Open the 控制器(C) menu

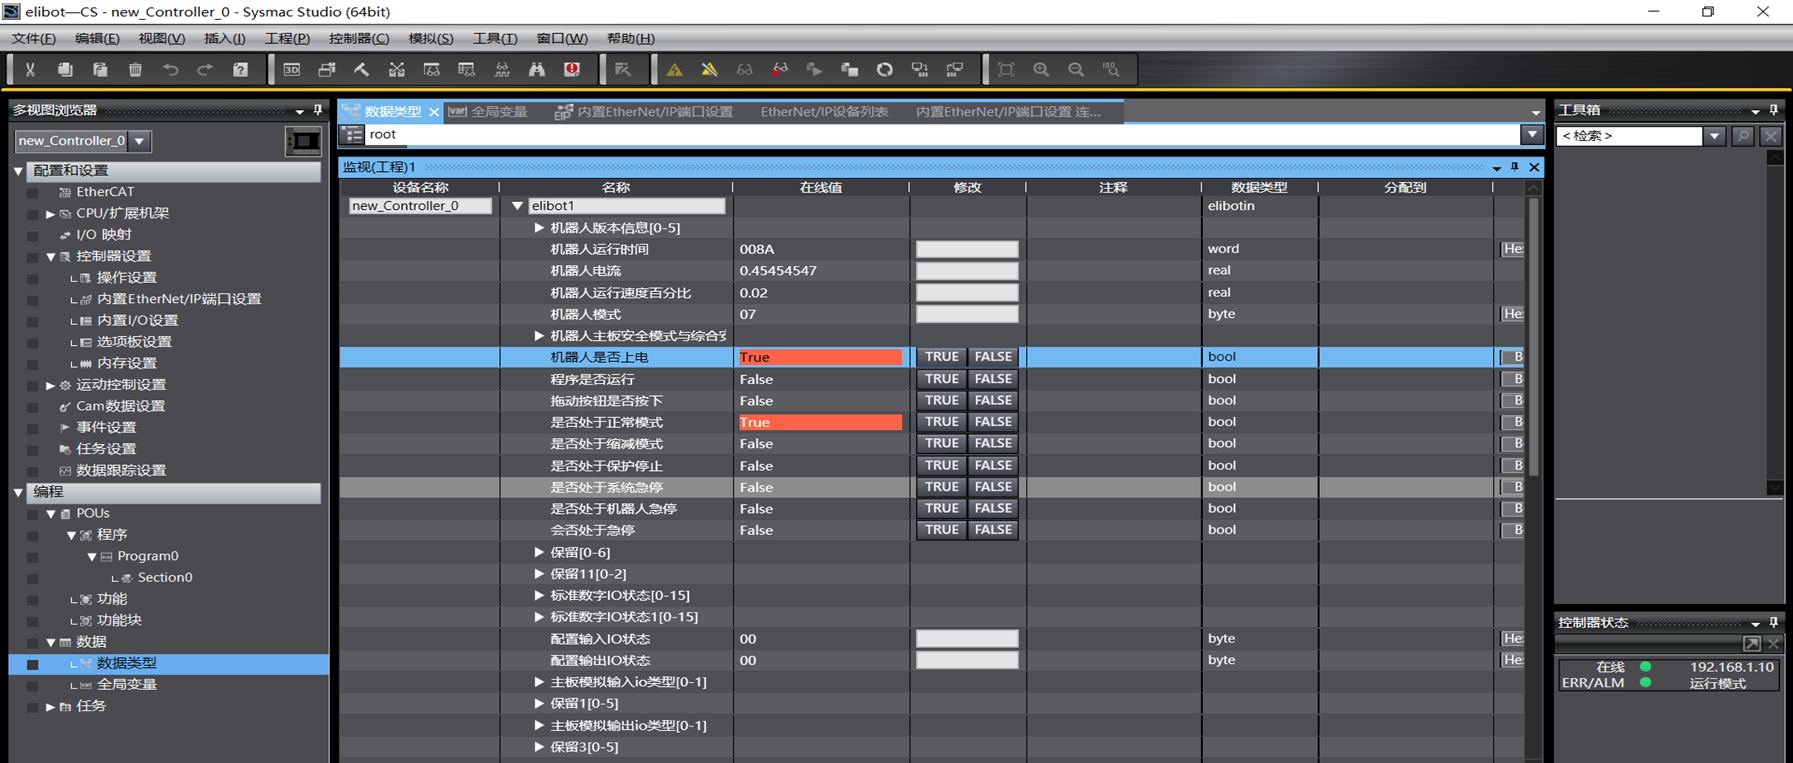[x=358, y=38]
